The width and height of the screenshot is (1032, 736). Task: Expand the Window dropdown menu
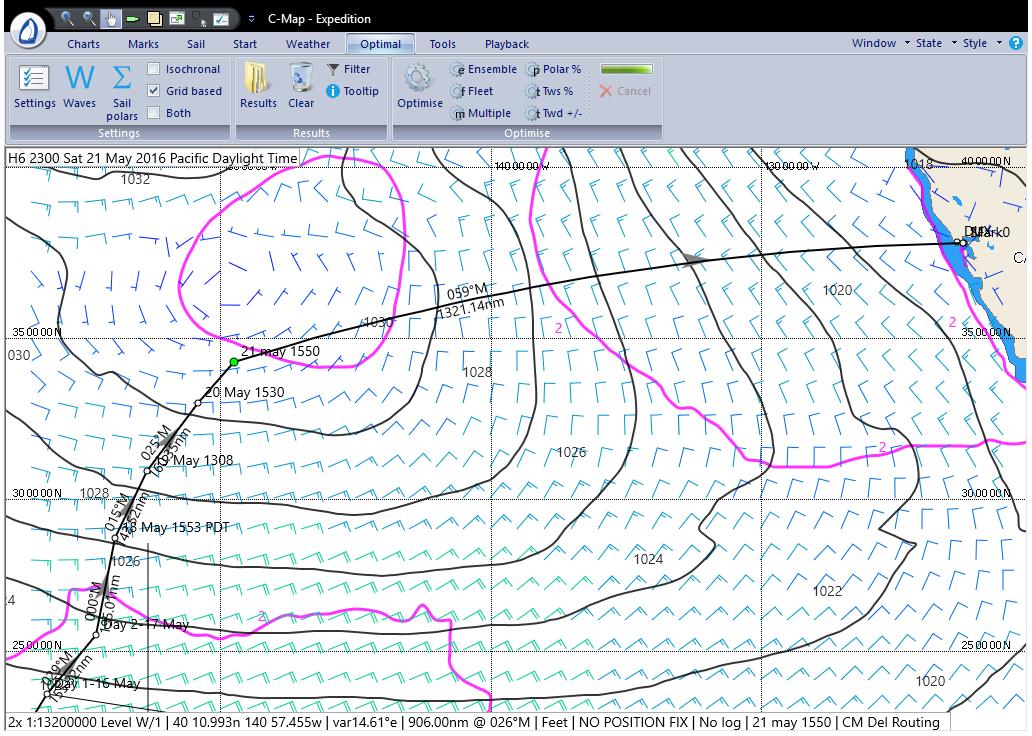pyautogui.click(x=880, y=43)
